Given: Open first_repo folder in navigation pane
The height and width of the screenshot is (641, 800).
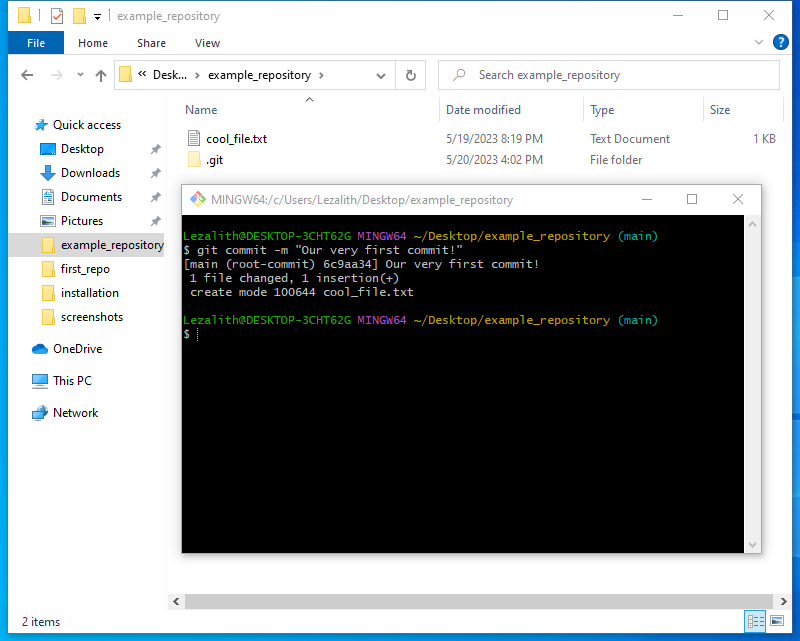Looking at the screenshot, I should [x=85, y=269].
